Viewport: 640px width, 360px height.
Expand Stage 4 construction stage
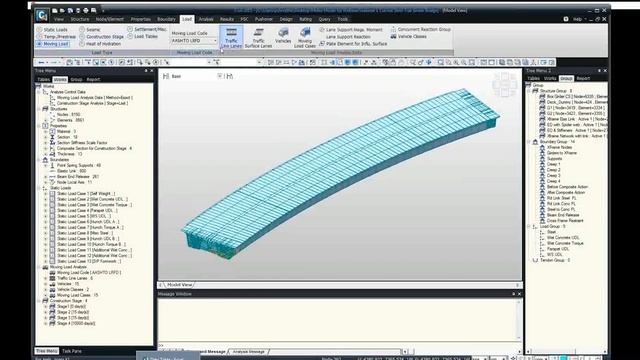pyautogui.click(x=46, y=323)
